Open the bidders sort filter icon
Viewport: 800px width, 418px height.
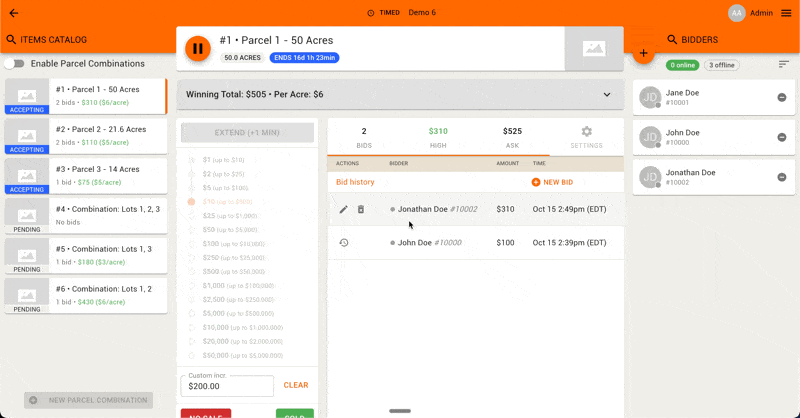(x=784, y=65)
